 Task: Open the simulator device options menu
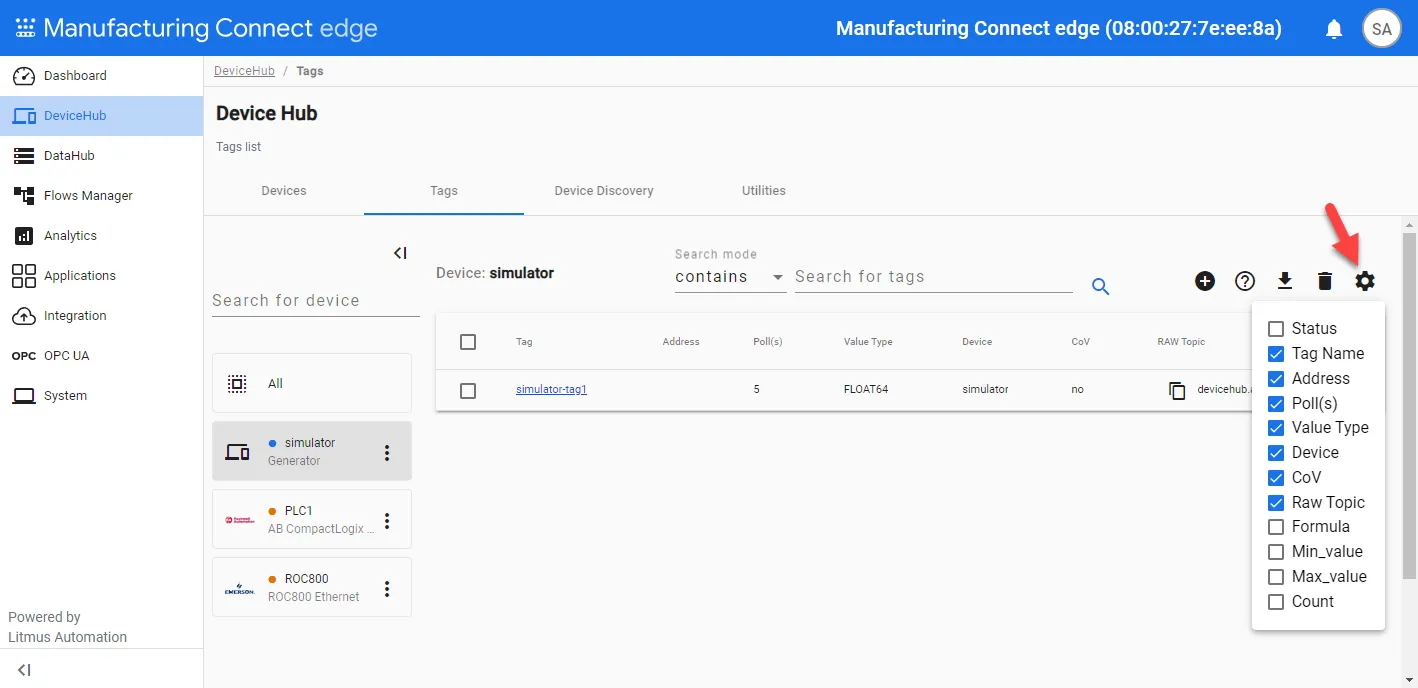point(388,452)
